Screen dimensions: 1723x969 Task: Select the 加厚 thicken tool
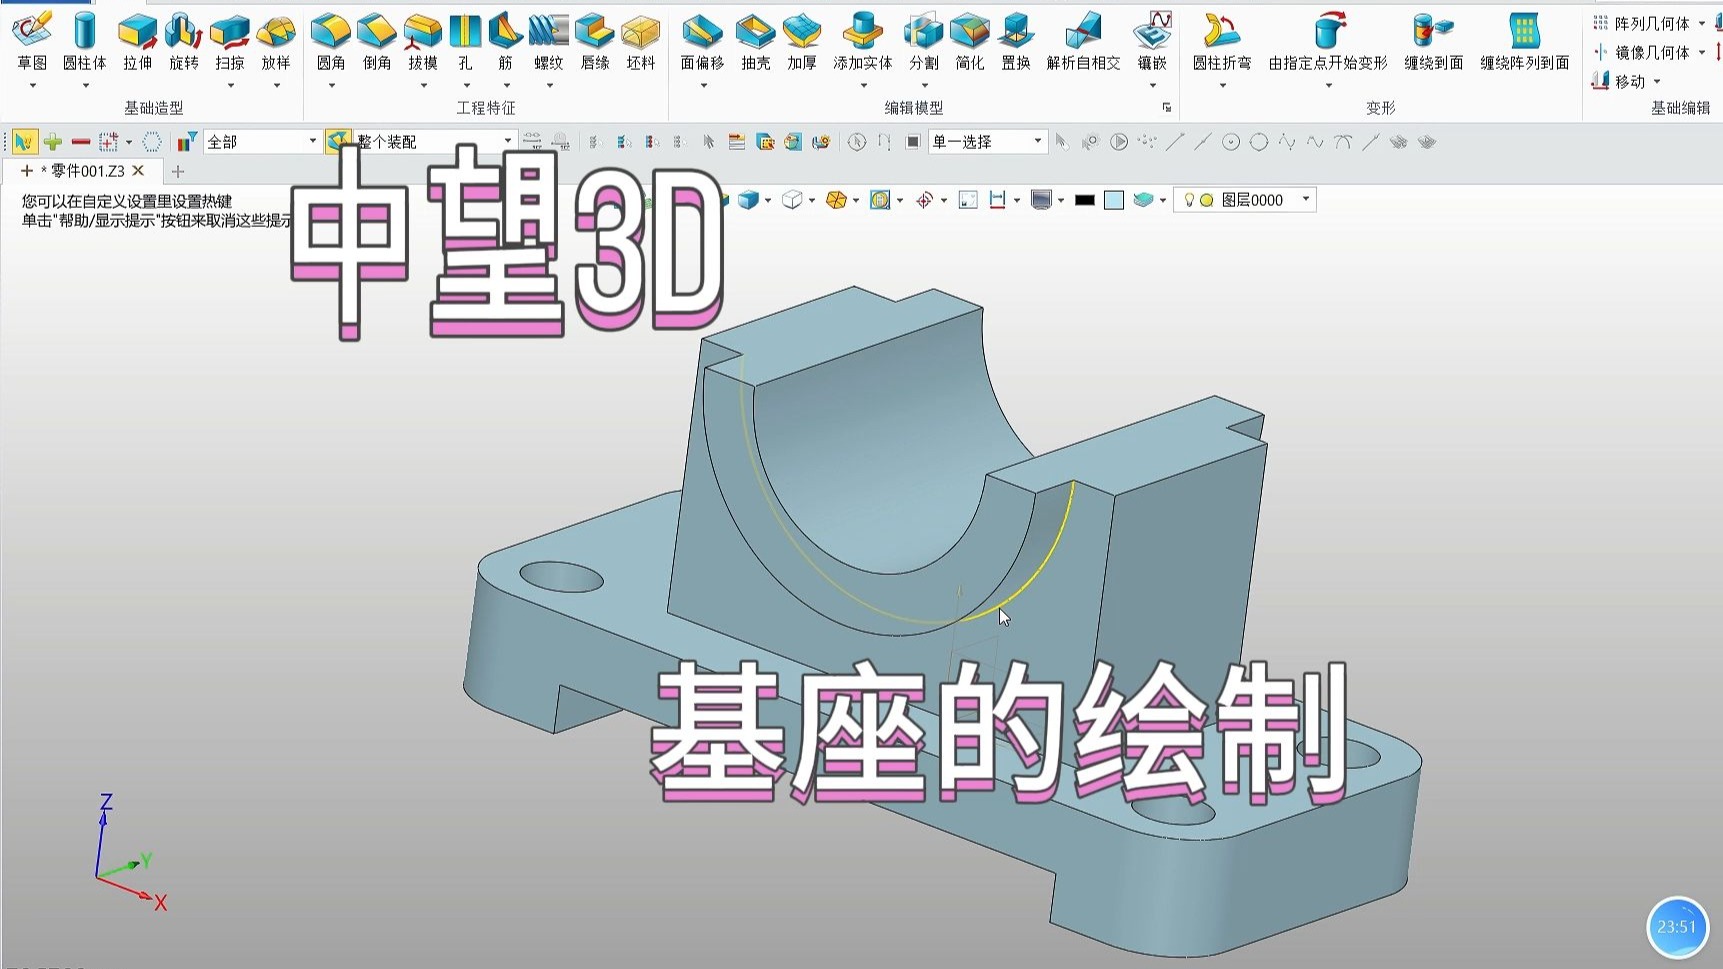click(801, 43)
